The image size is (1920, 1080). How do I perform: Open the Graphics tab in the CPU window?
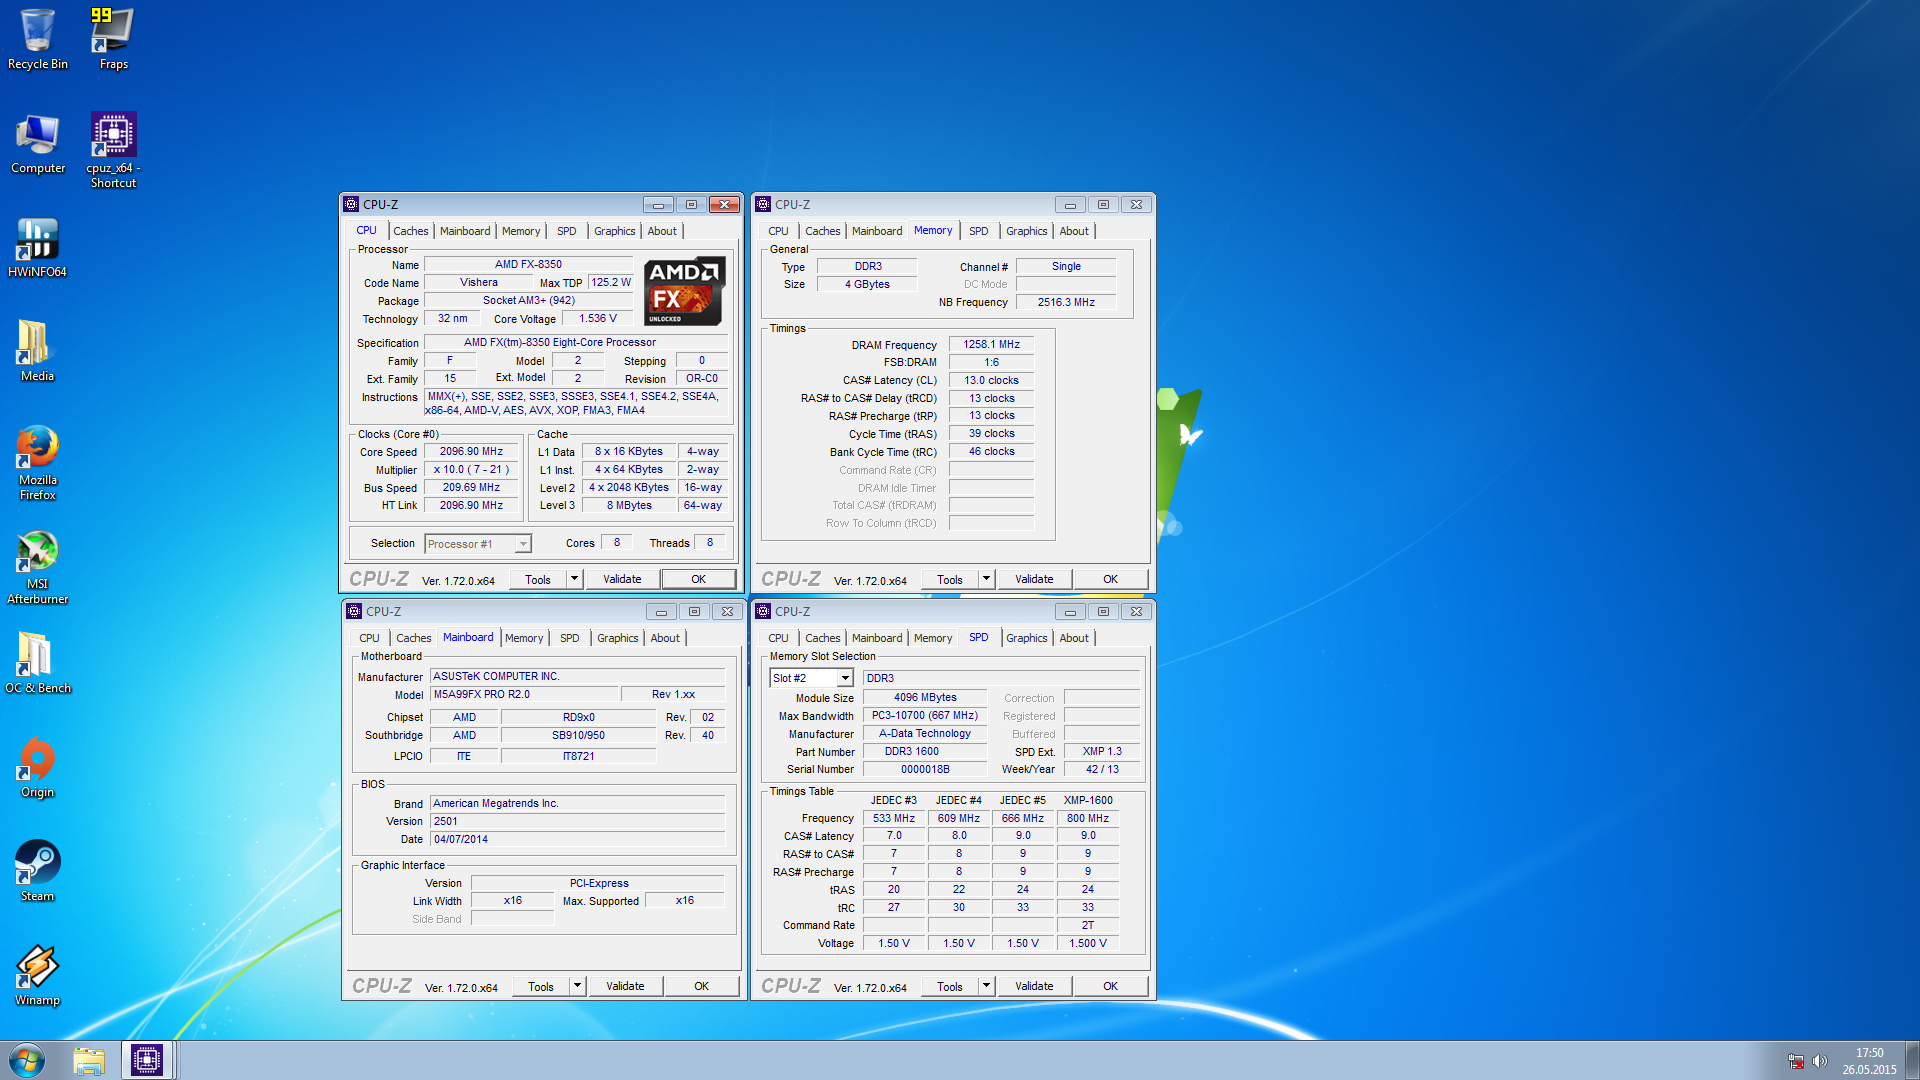(x=614, y=231)
